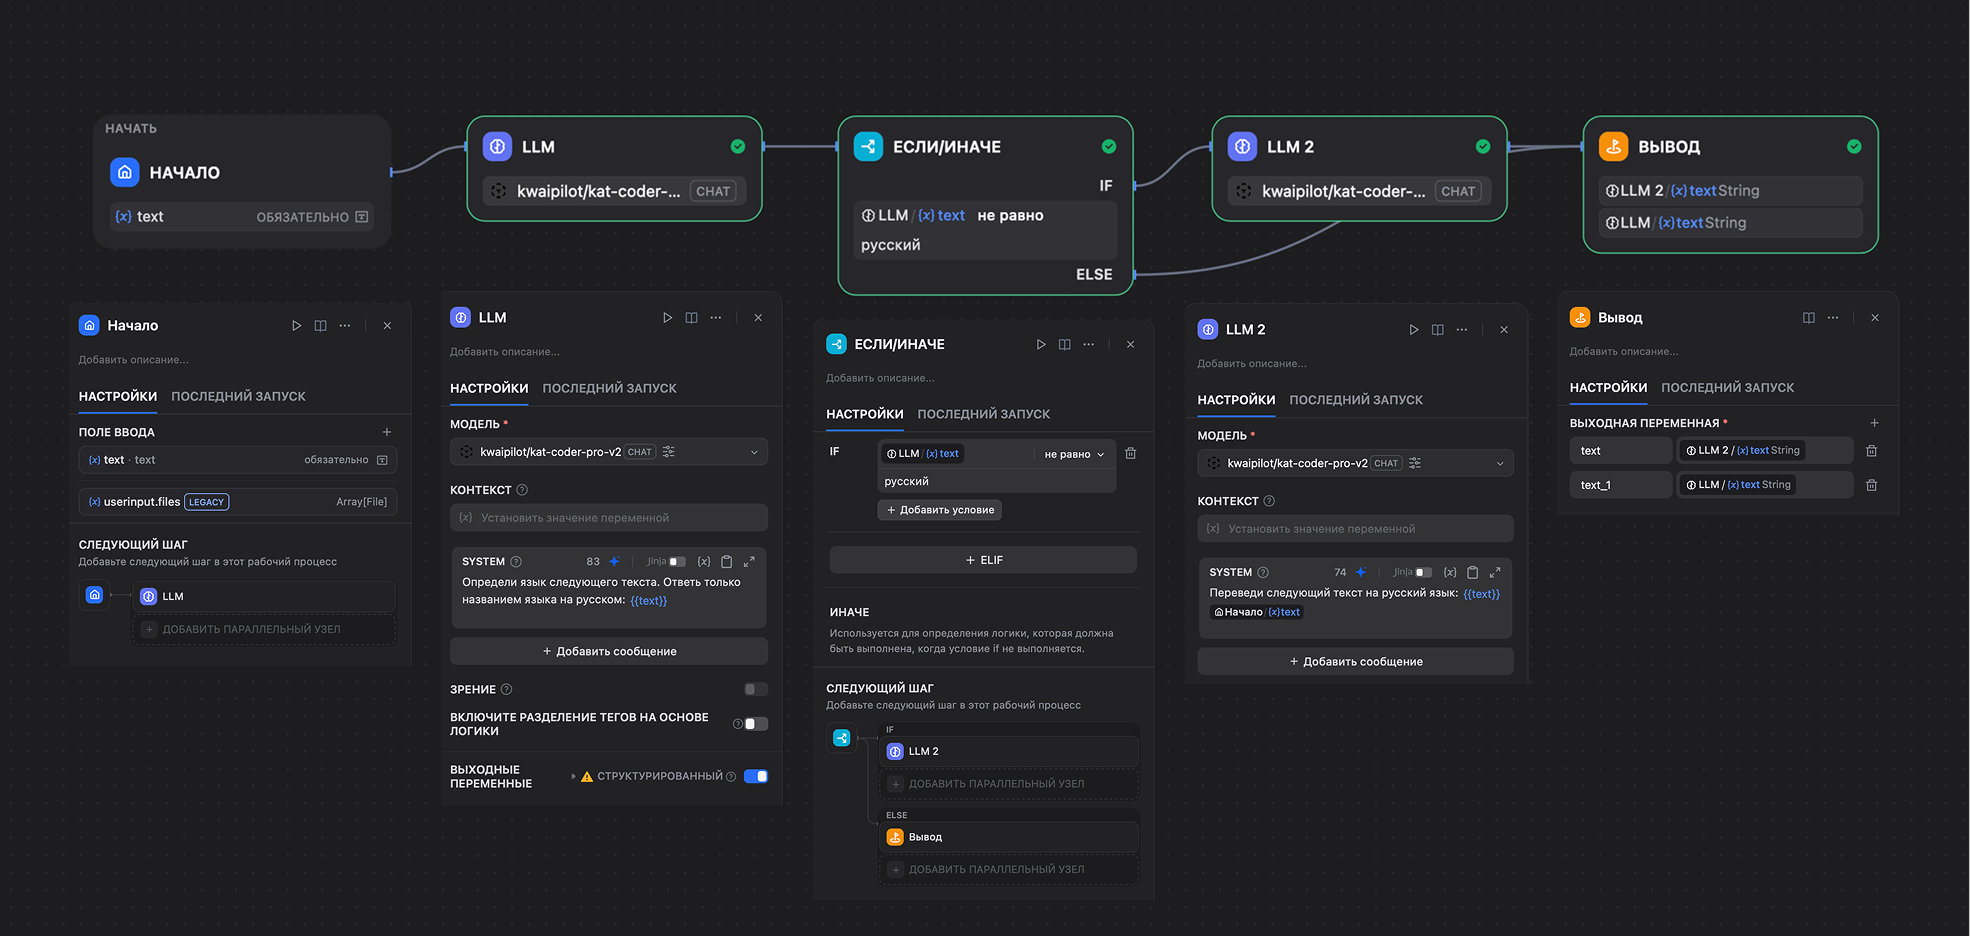Viewport: 1970px width, 936px height.
Task: Click the sparkle generate icon near SYSTEM prompt
Action: coord(614,561)
